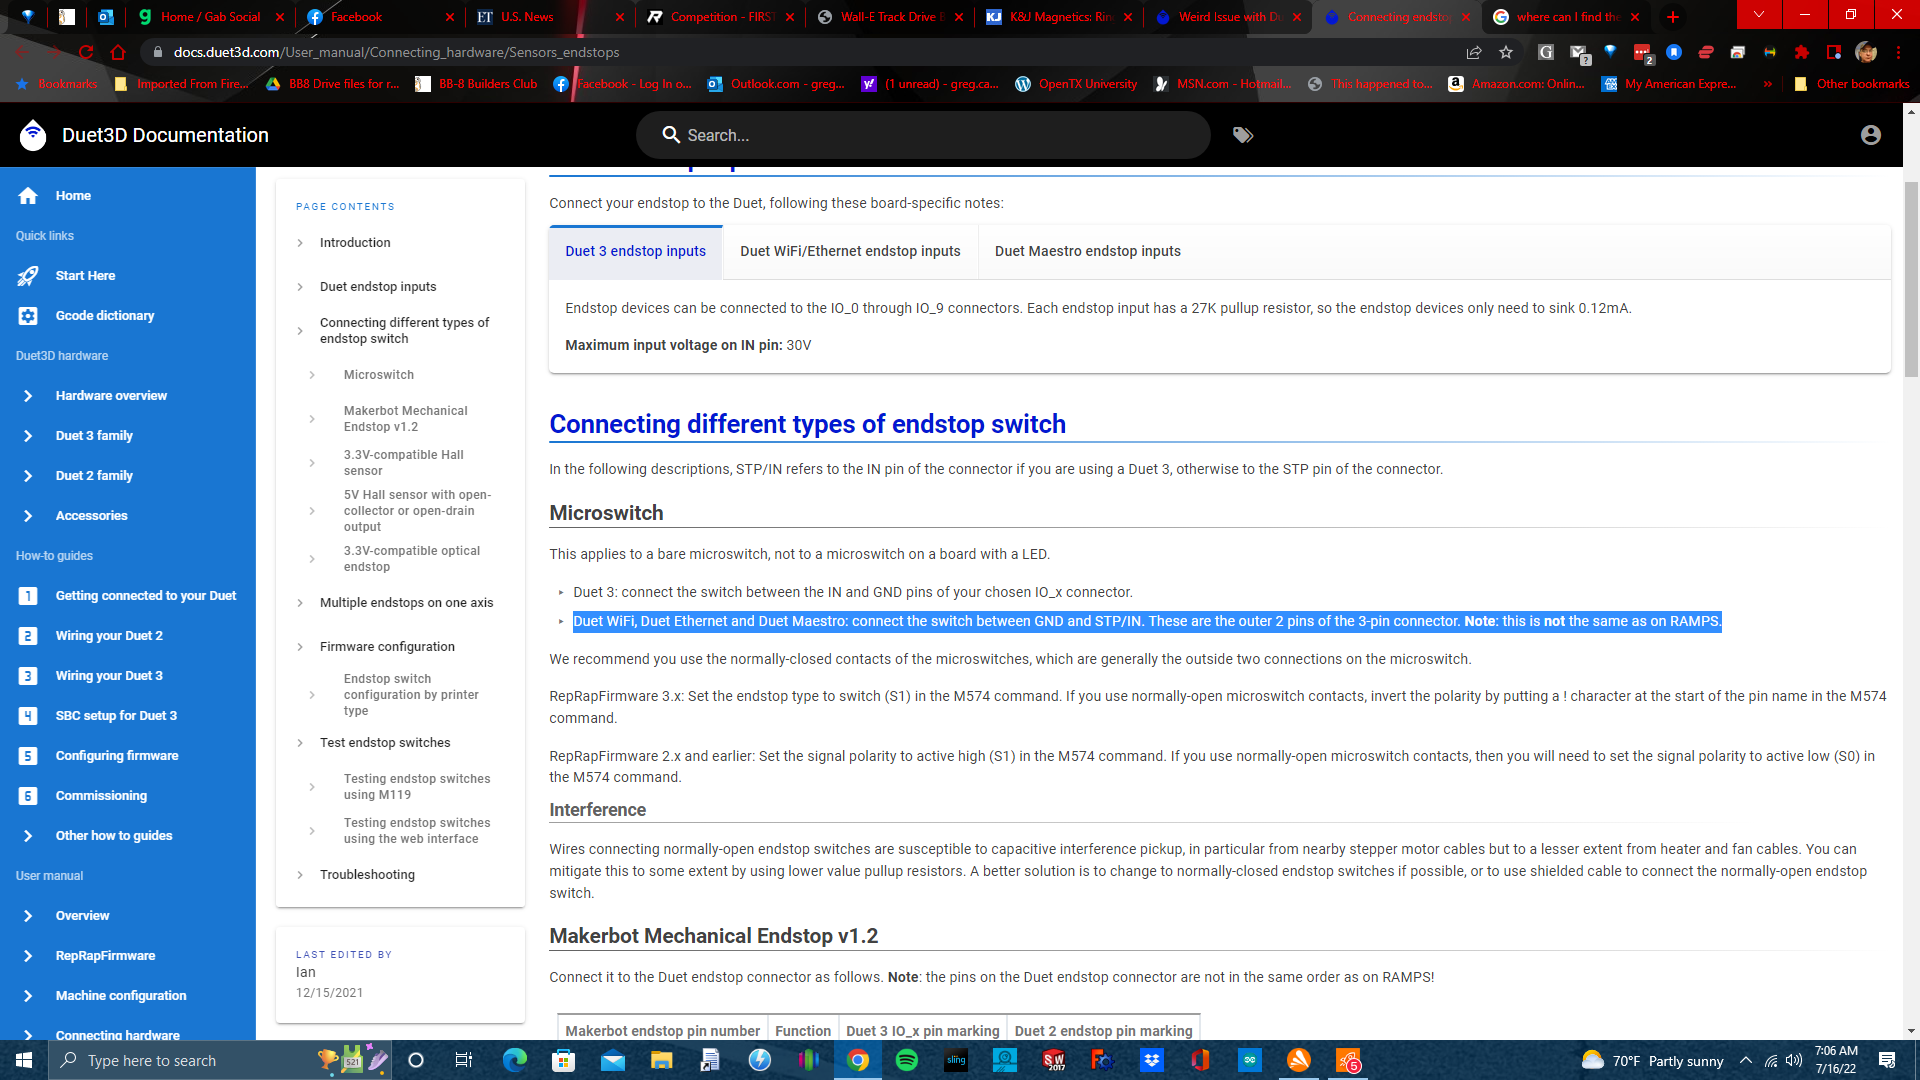Go to Test endstop switches section
This screenshot has height=1080, width=1920.
click(x=385, y=743)
